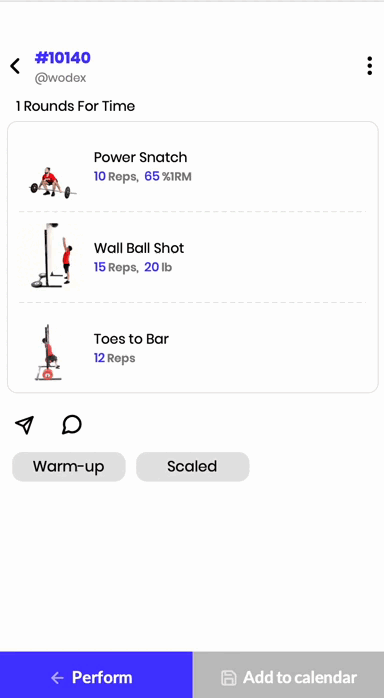Open comments via speech bubble icon

click(x=72, y=425)
